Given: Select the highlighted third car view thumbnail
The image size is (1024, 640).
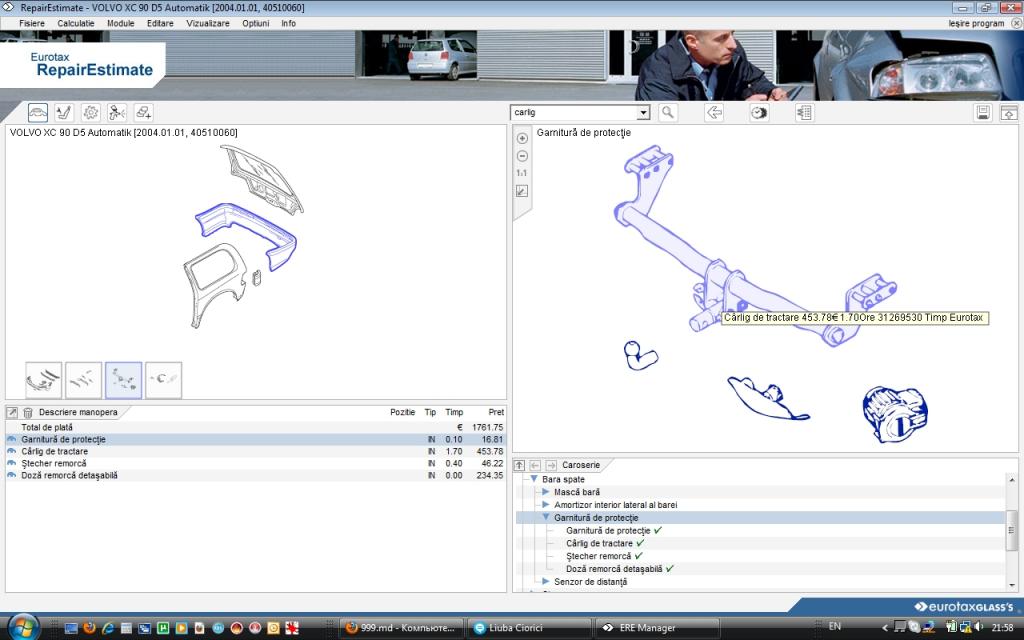Looking at the screenshot, I should click(x=123, y=380).
